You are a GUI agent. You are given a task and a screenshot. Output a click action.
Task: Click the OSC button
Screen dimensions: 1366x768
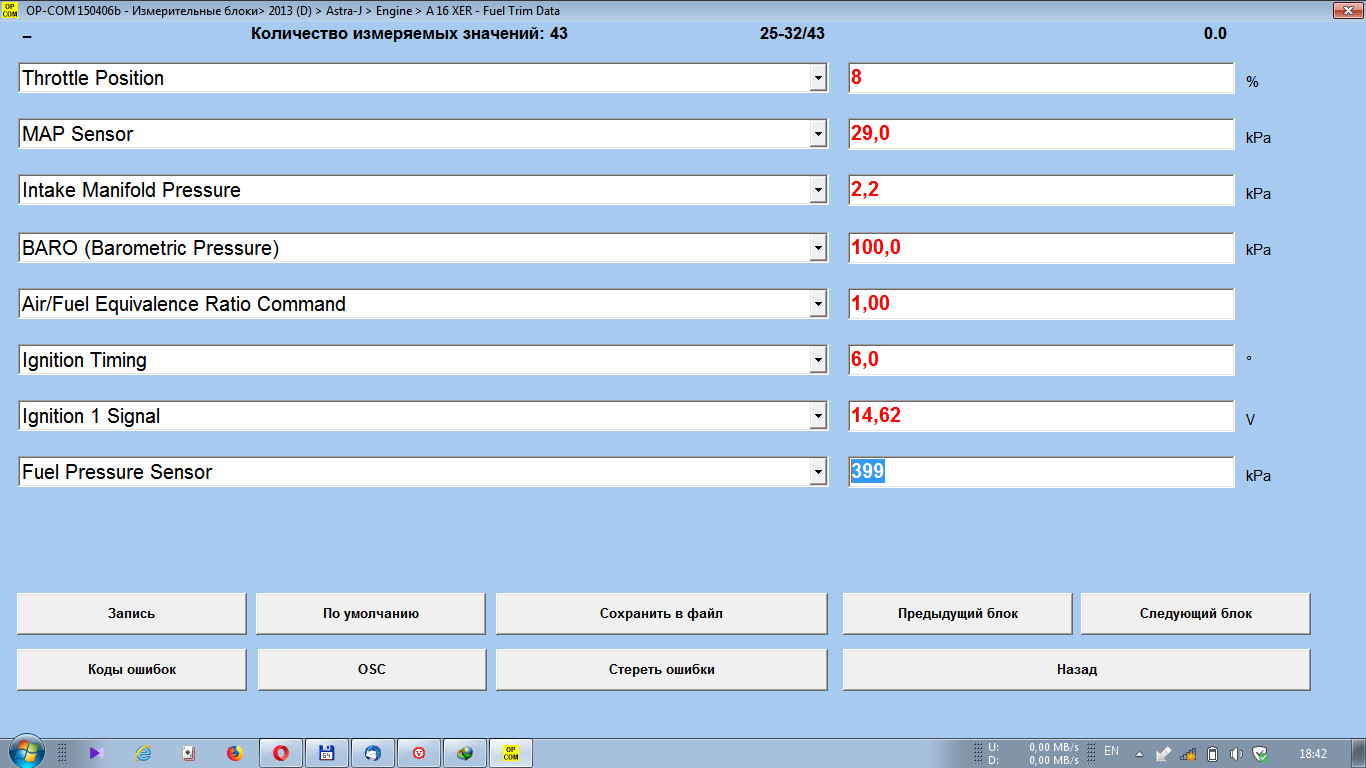372,669
